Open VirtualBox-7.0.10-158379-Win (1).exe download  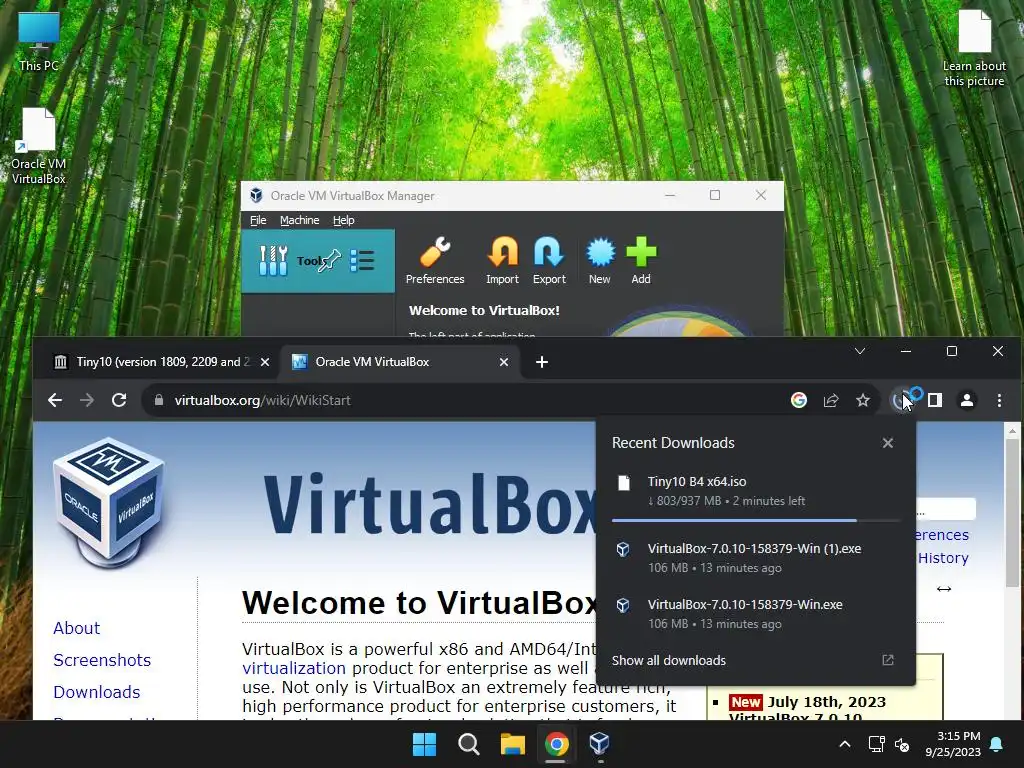click(756, 558)
